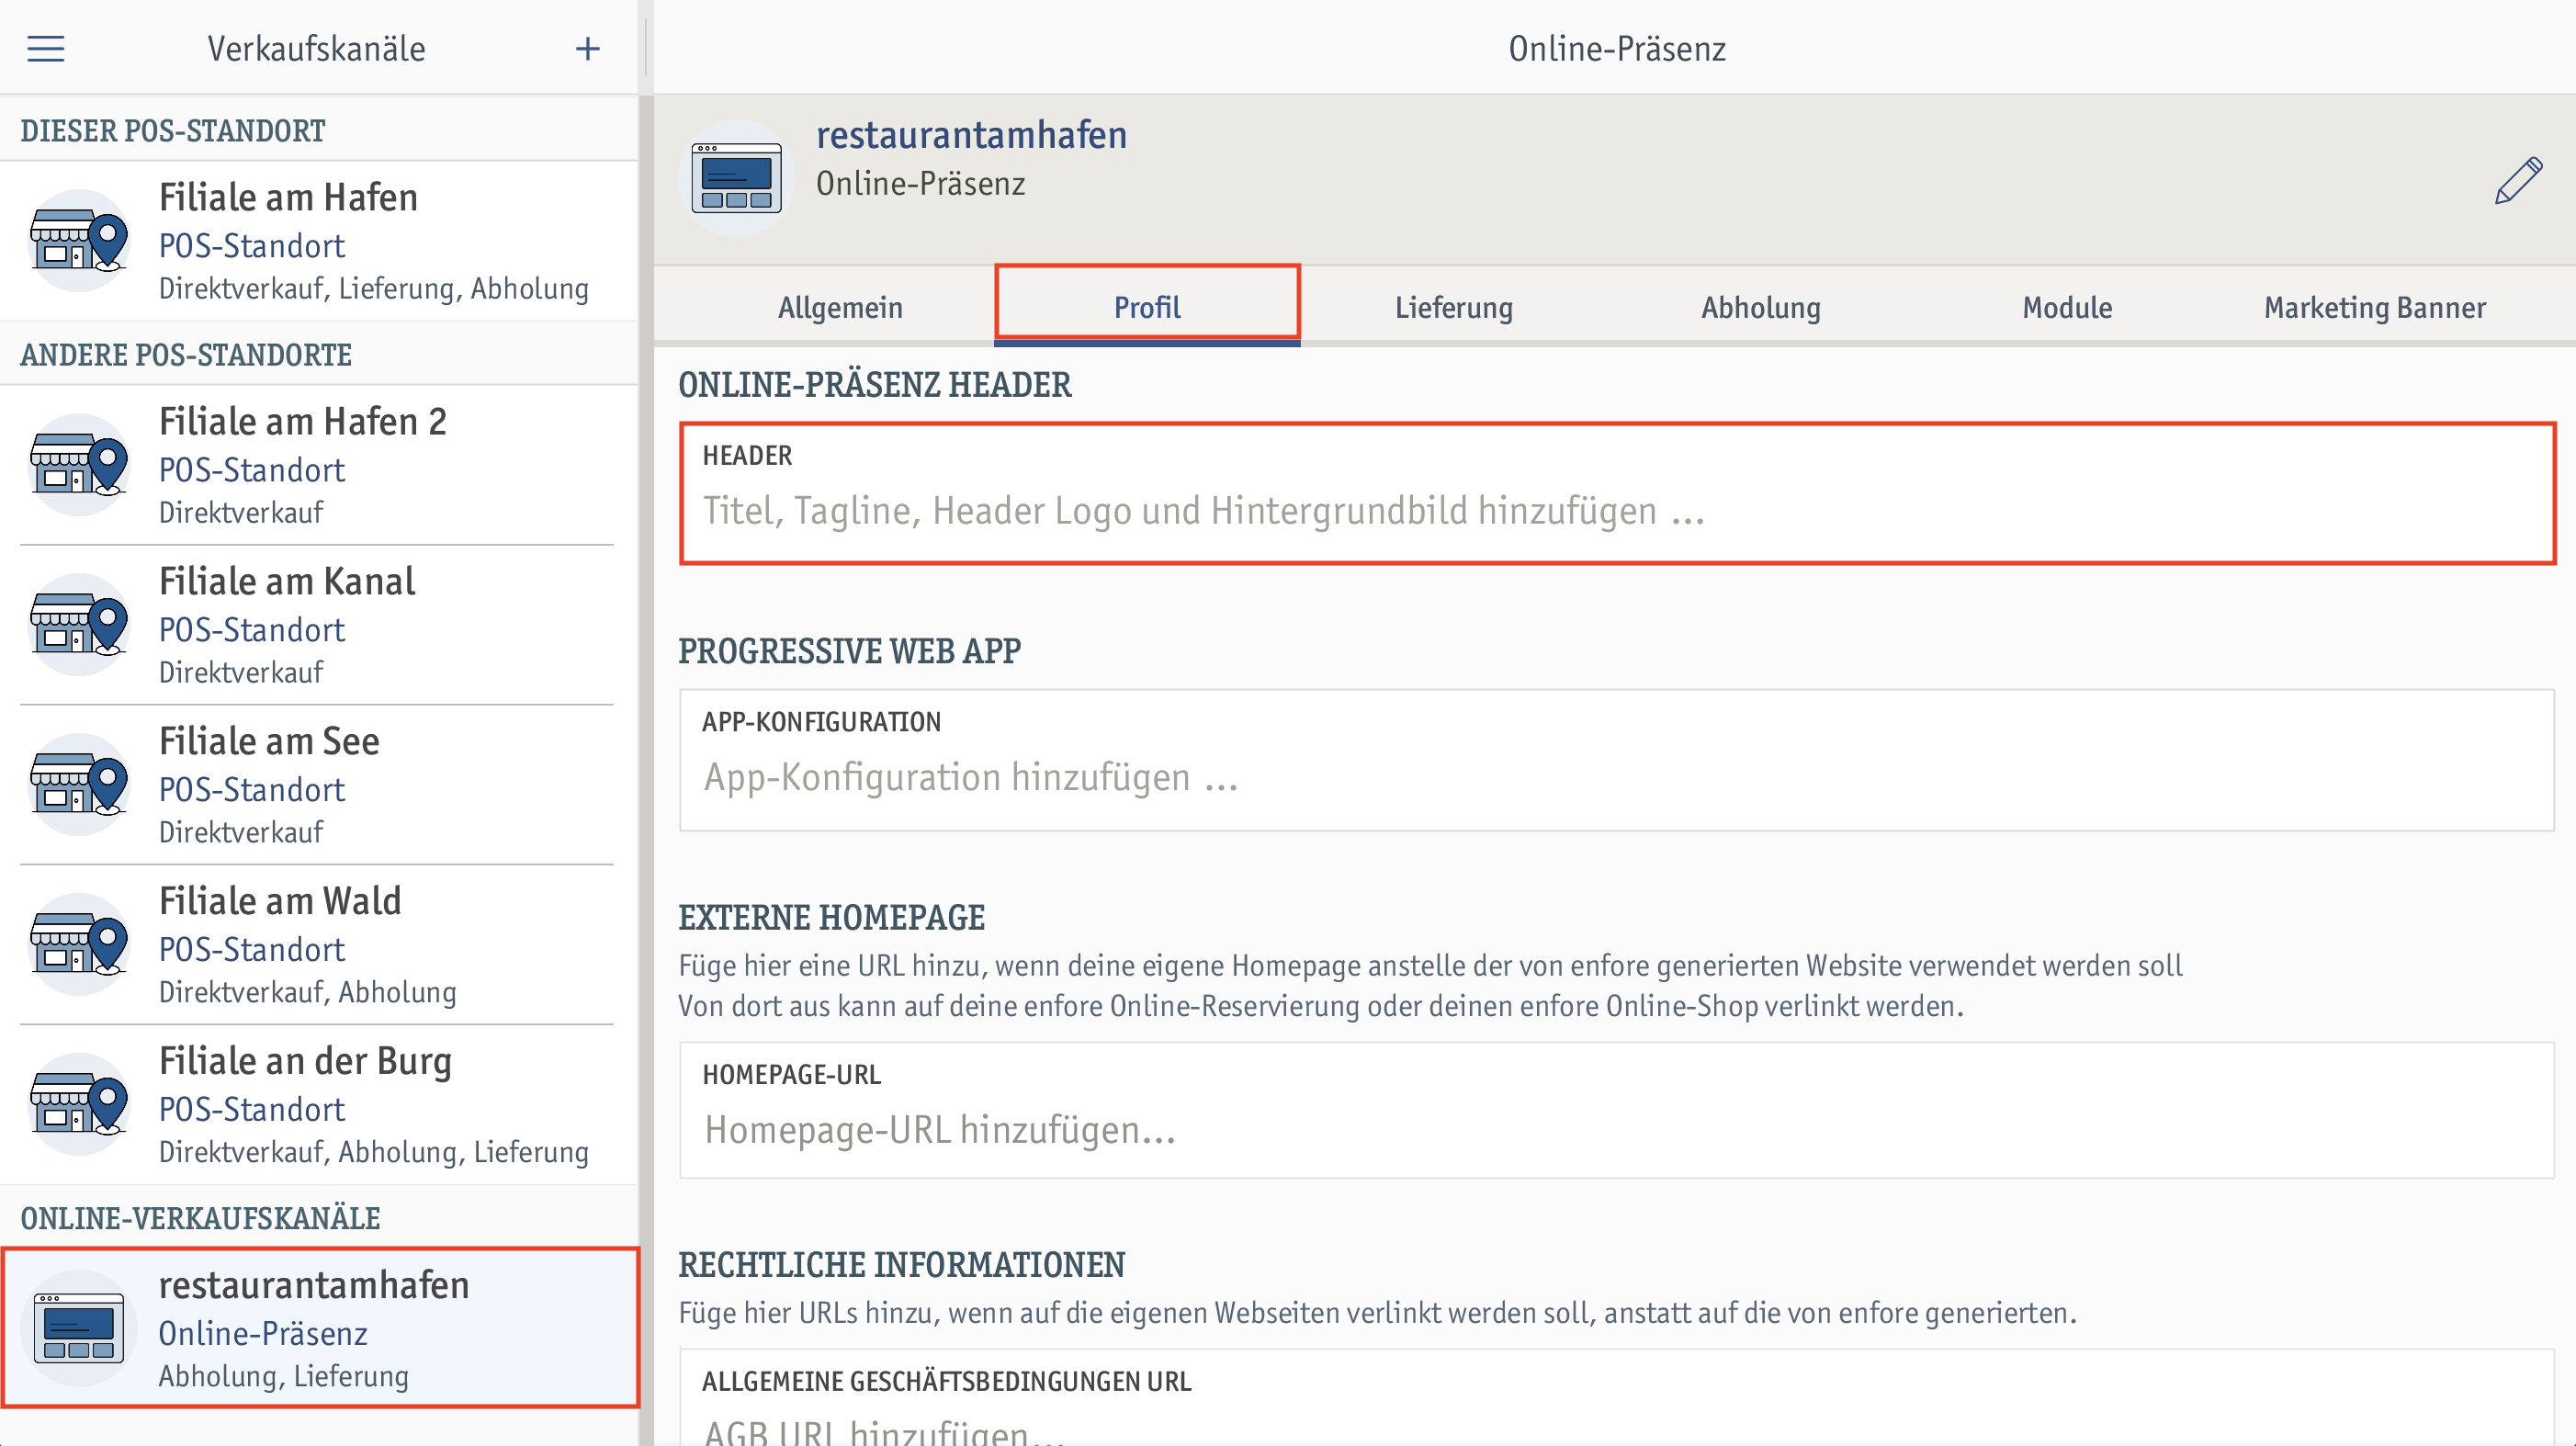The height and width of the screenshot is (1446, 2576).
Task: Click the Homepage-URL input field
Action: 1617,1111
